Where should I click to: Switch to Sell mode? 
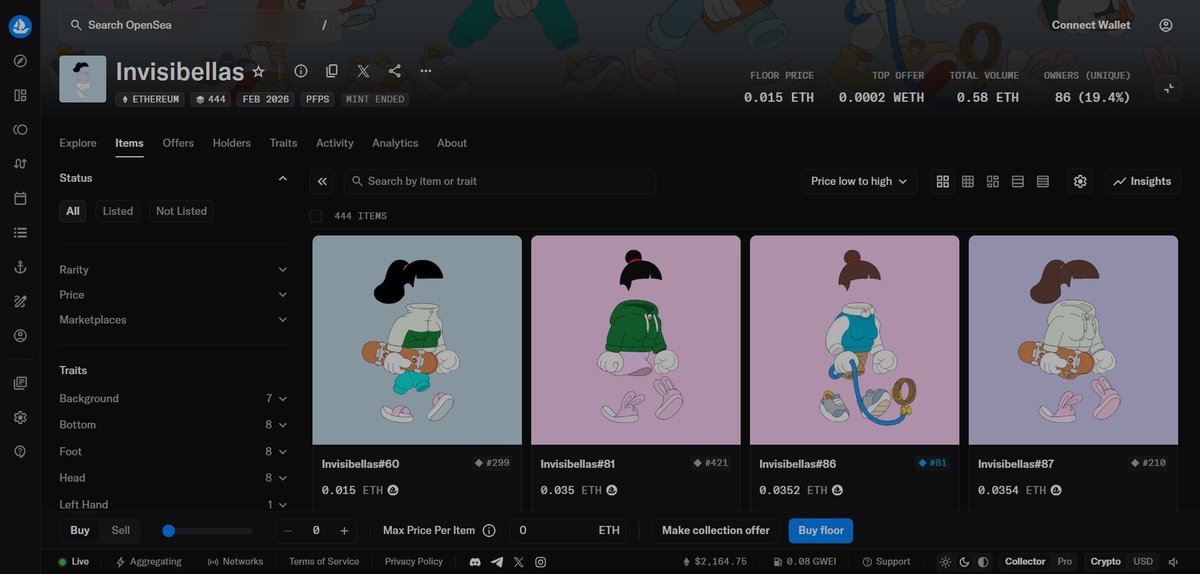pyautogui.click(x=121, y=530)
